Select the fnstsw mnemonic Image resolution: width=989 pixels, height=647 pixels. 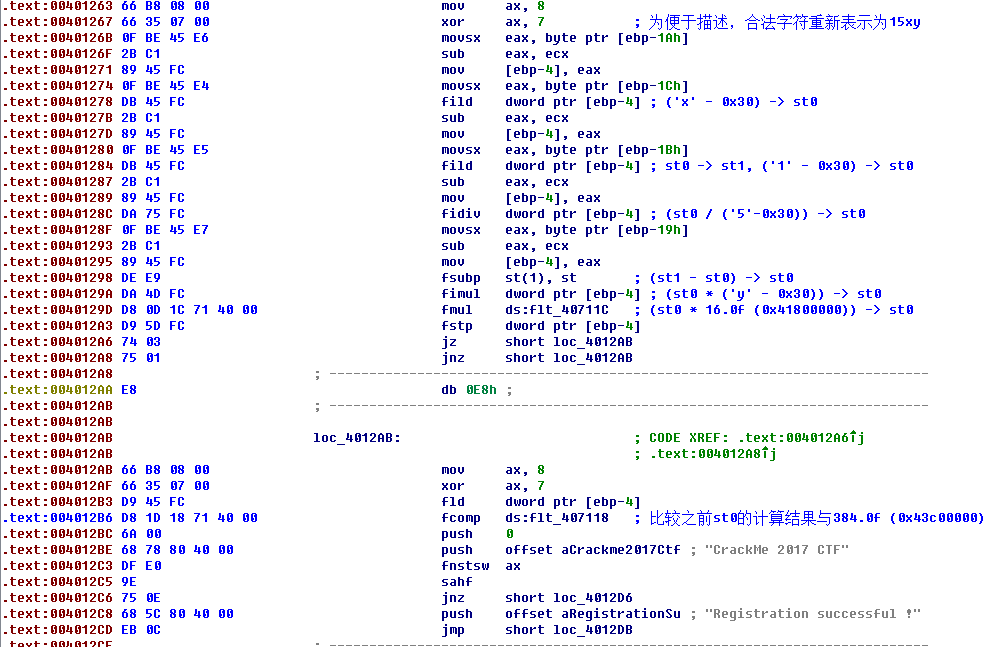click(x=465, y=566)
